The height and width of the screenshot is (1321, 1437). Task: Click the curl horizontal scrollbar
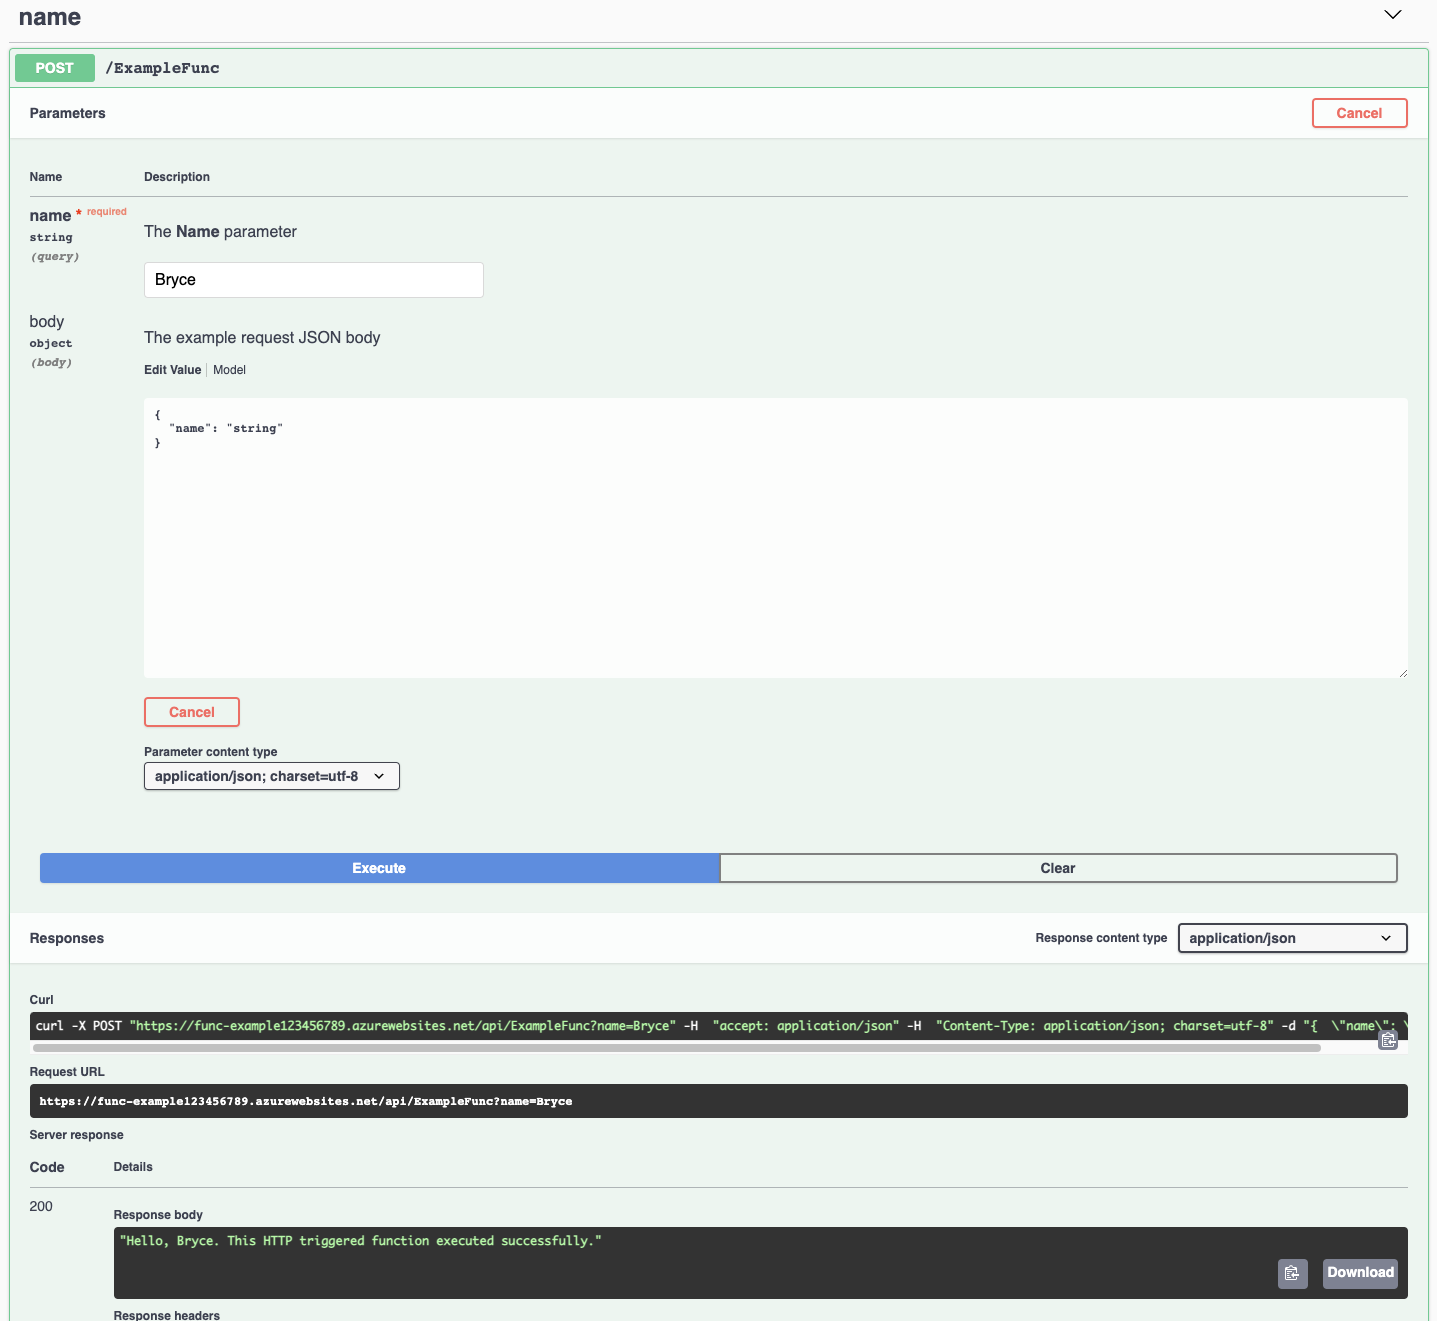[676, 1048]
